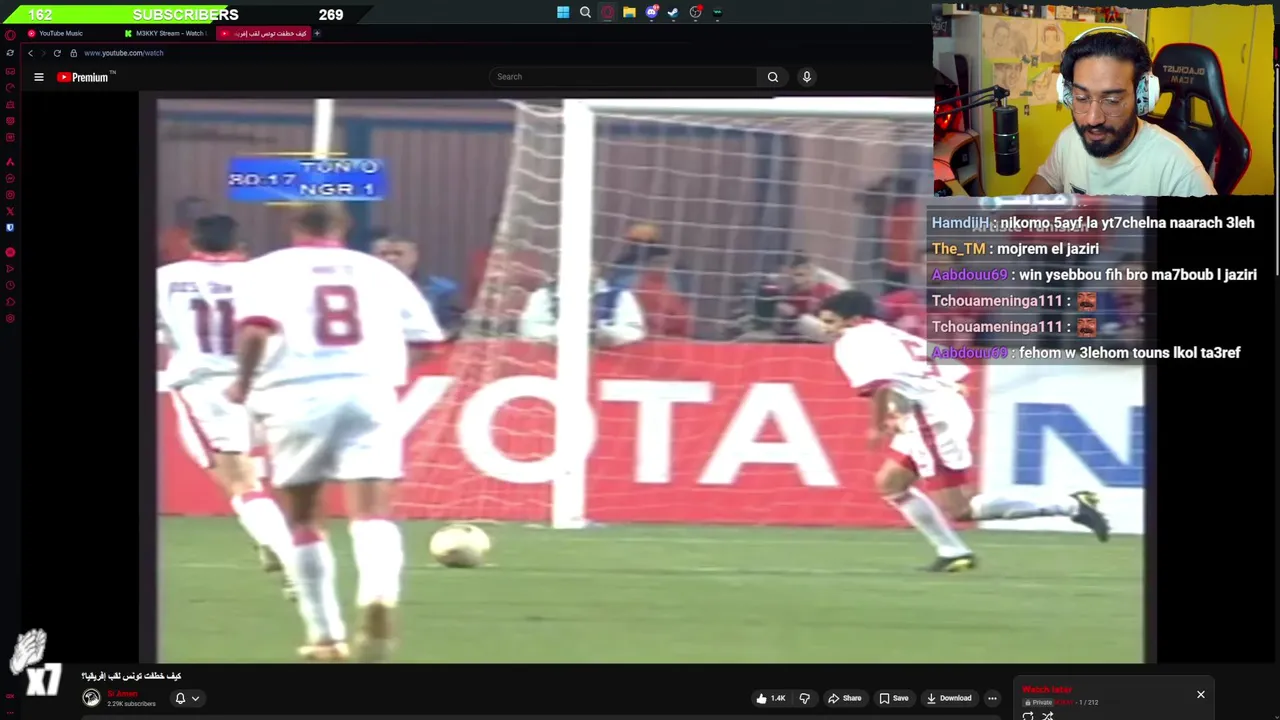Toggle the playlist shuffle icon
This screenshot has width=1280, height=720.
pyautogui.click(x=1047, y=715)
